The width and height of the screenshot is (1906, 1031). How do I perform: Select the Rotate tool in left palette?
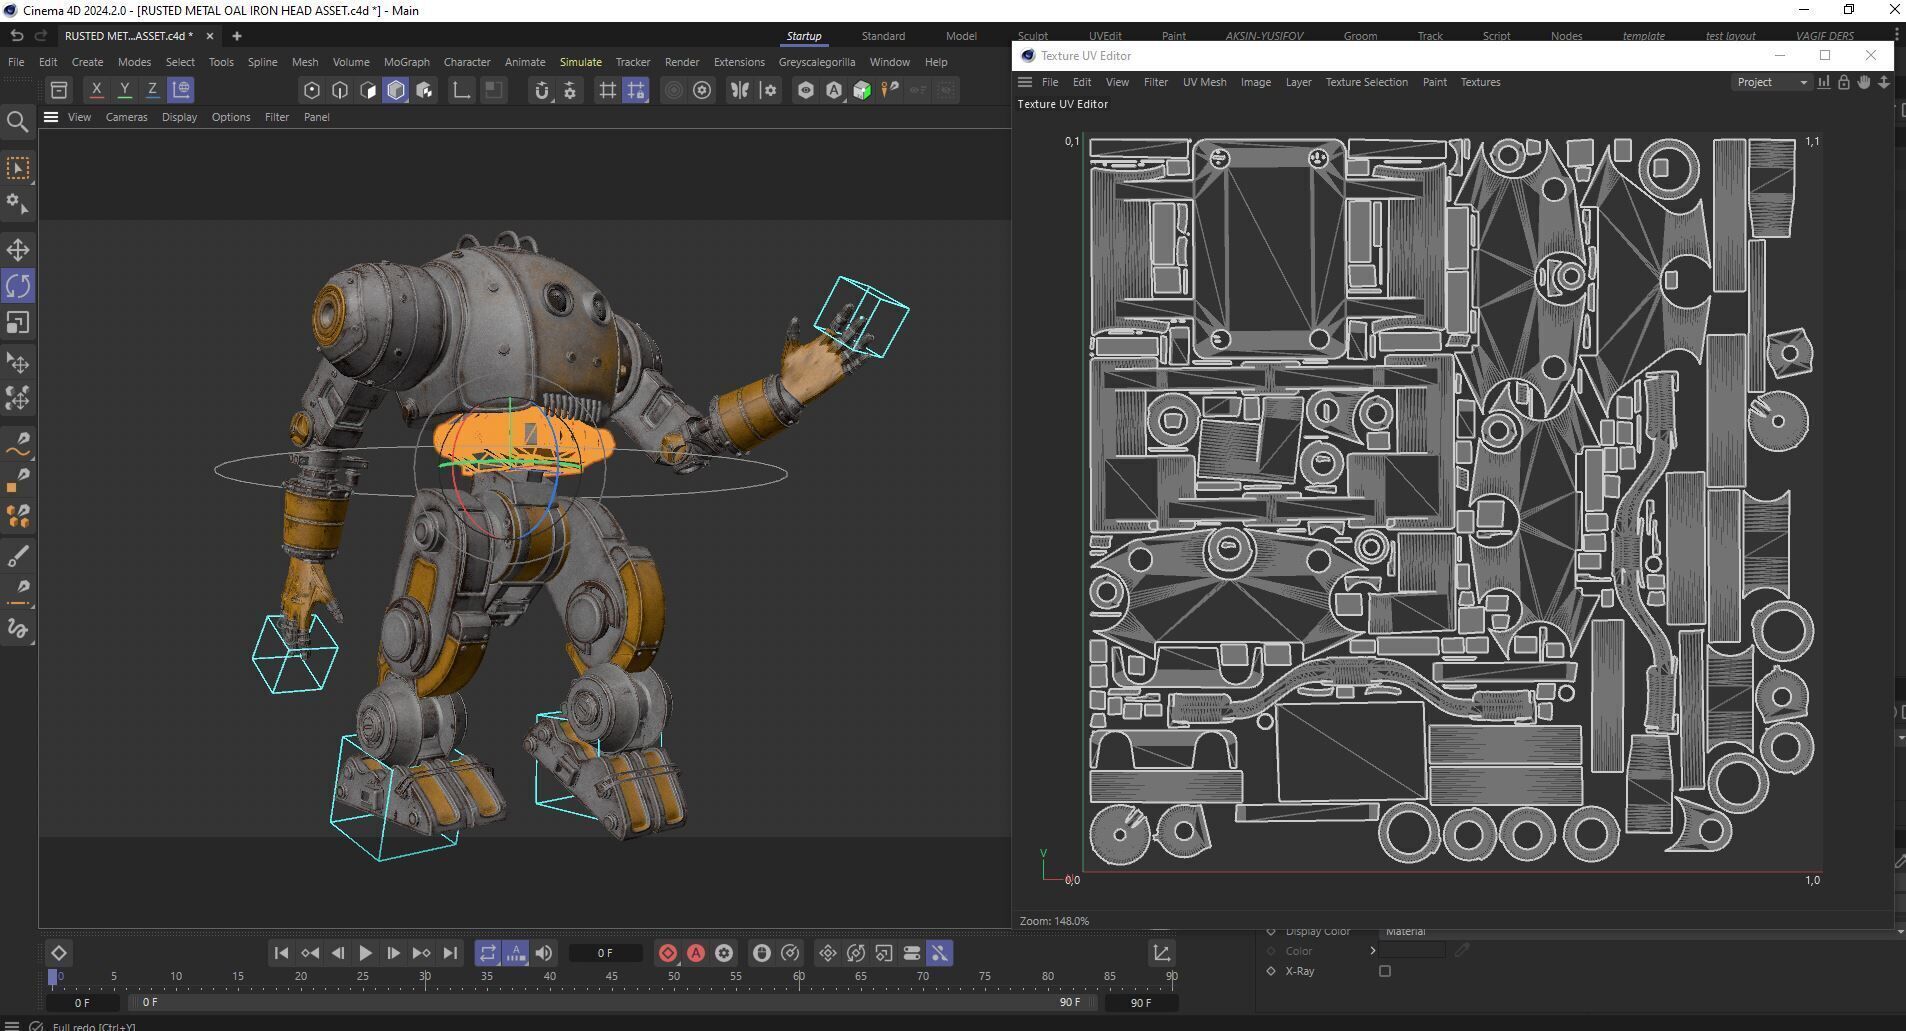(x=18, y=286)
